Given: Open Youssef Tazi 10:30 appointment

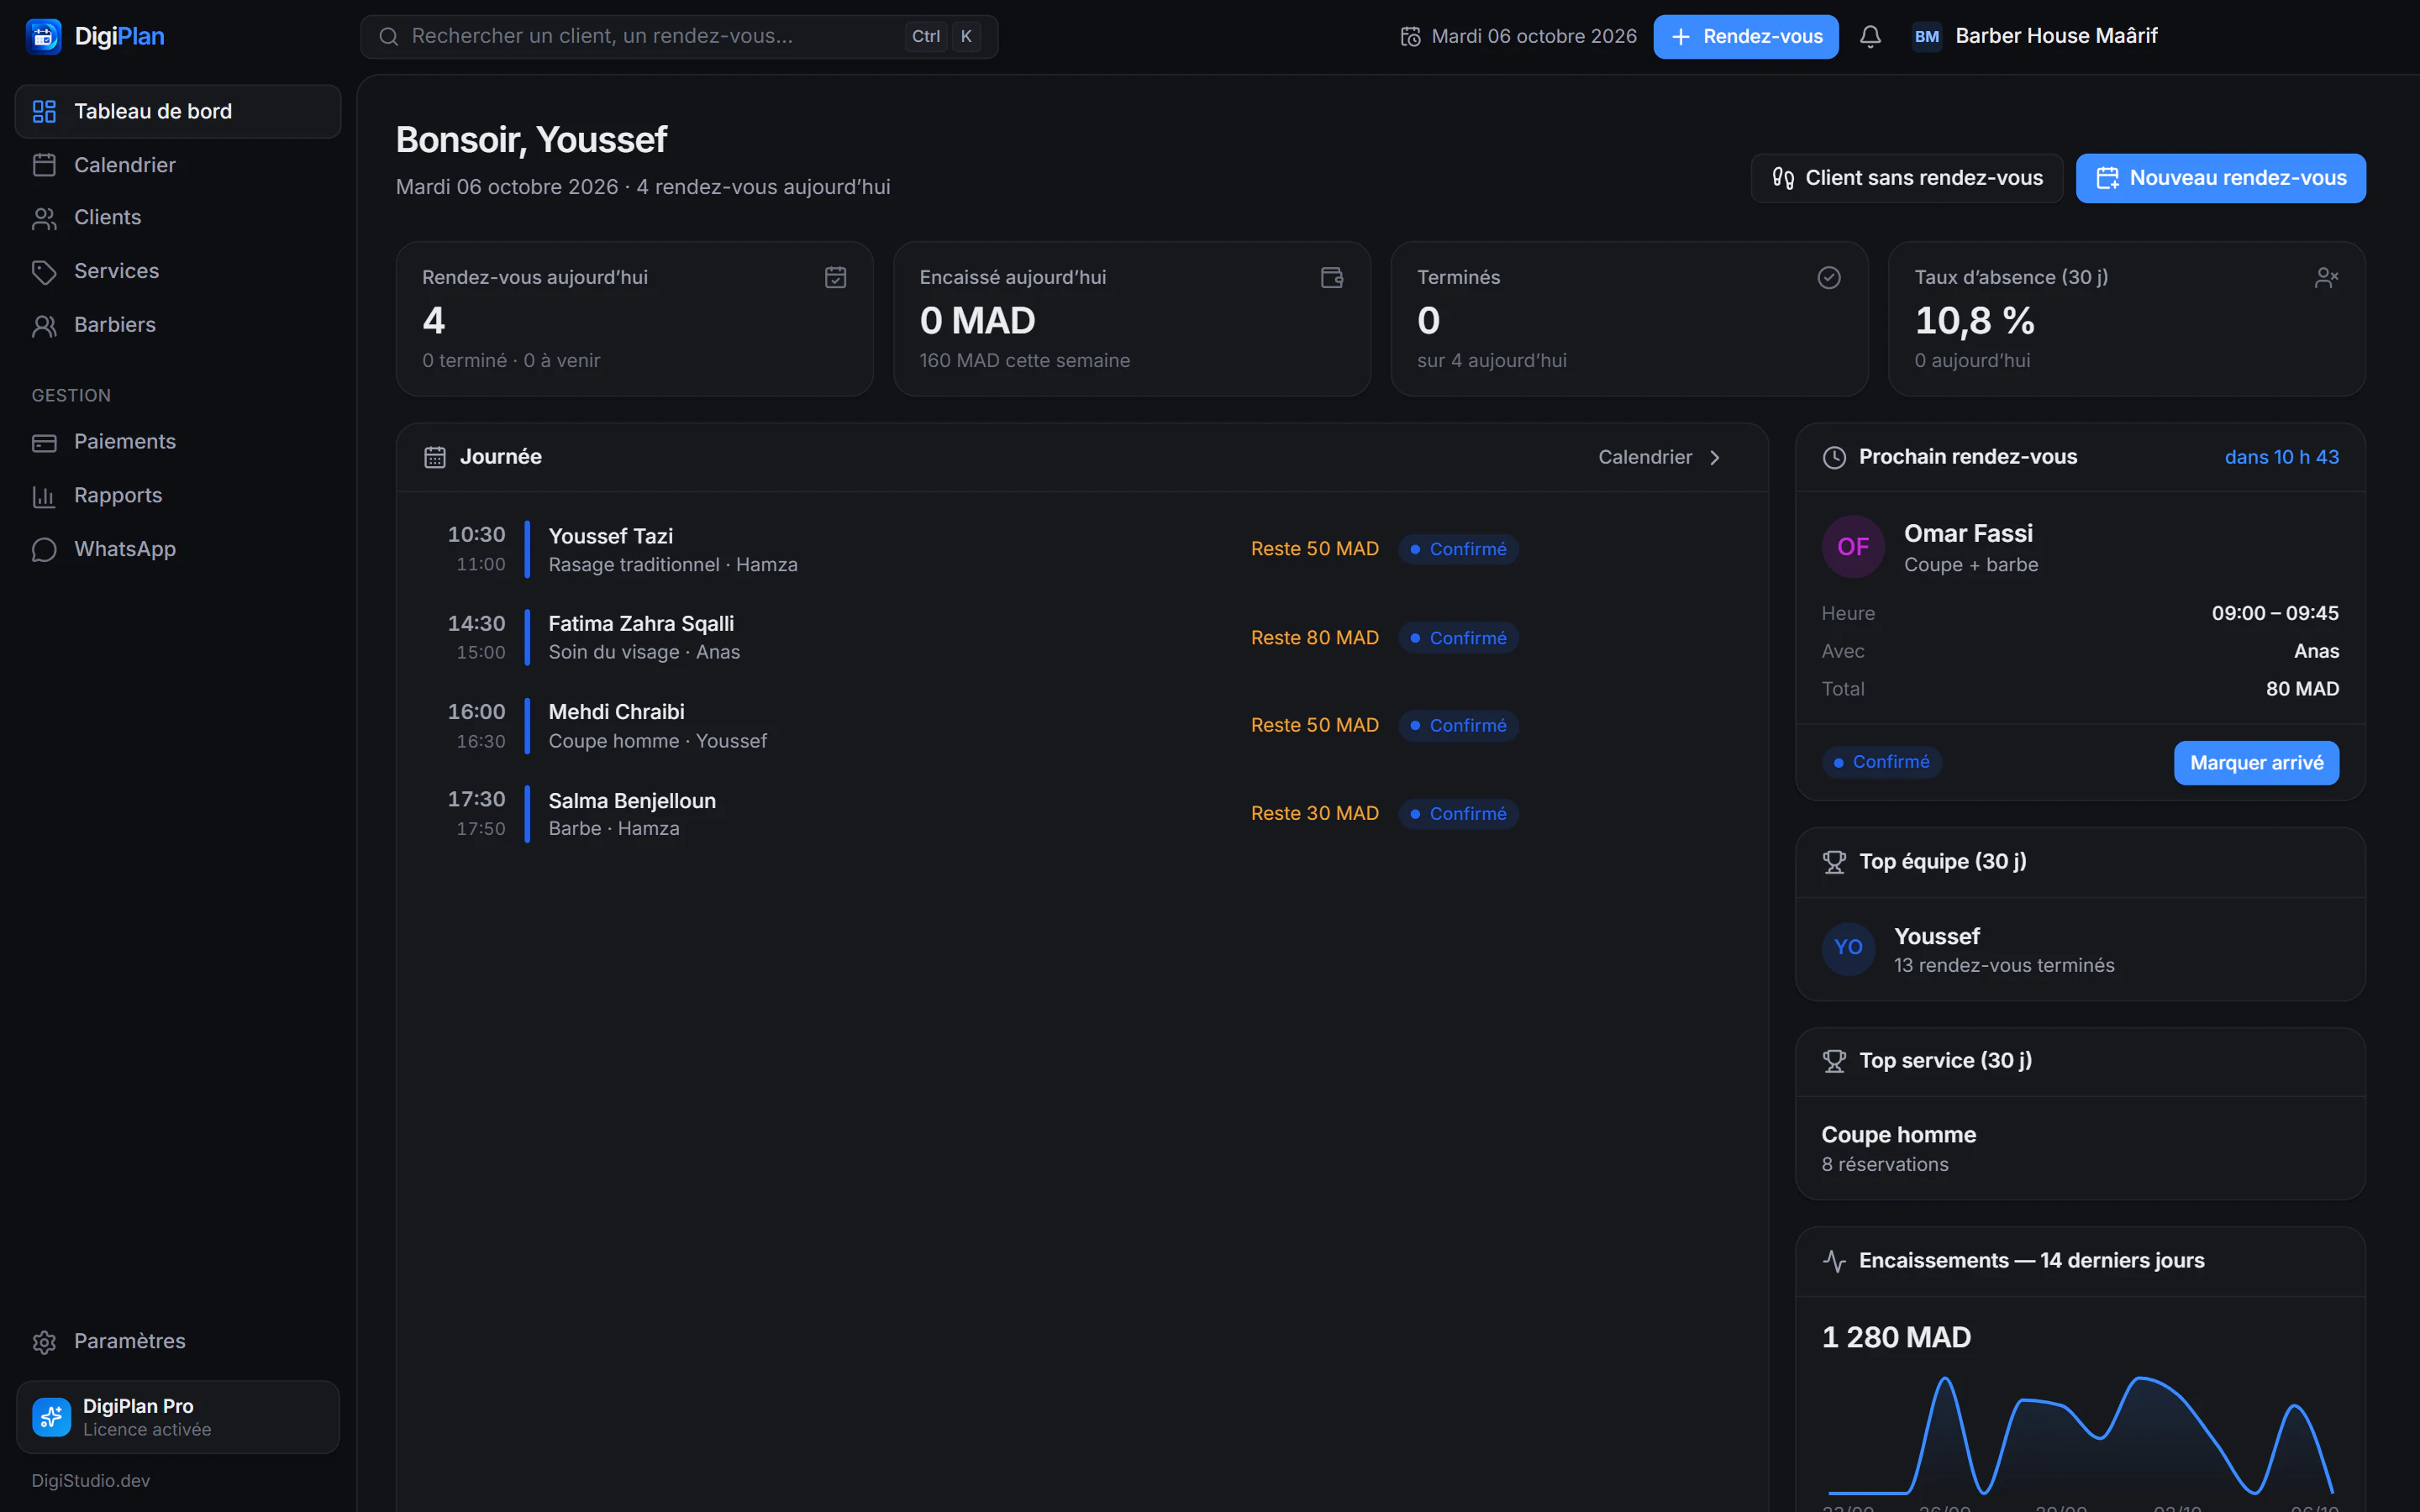Looking at the screenshot, I should pos(1082,549).
